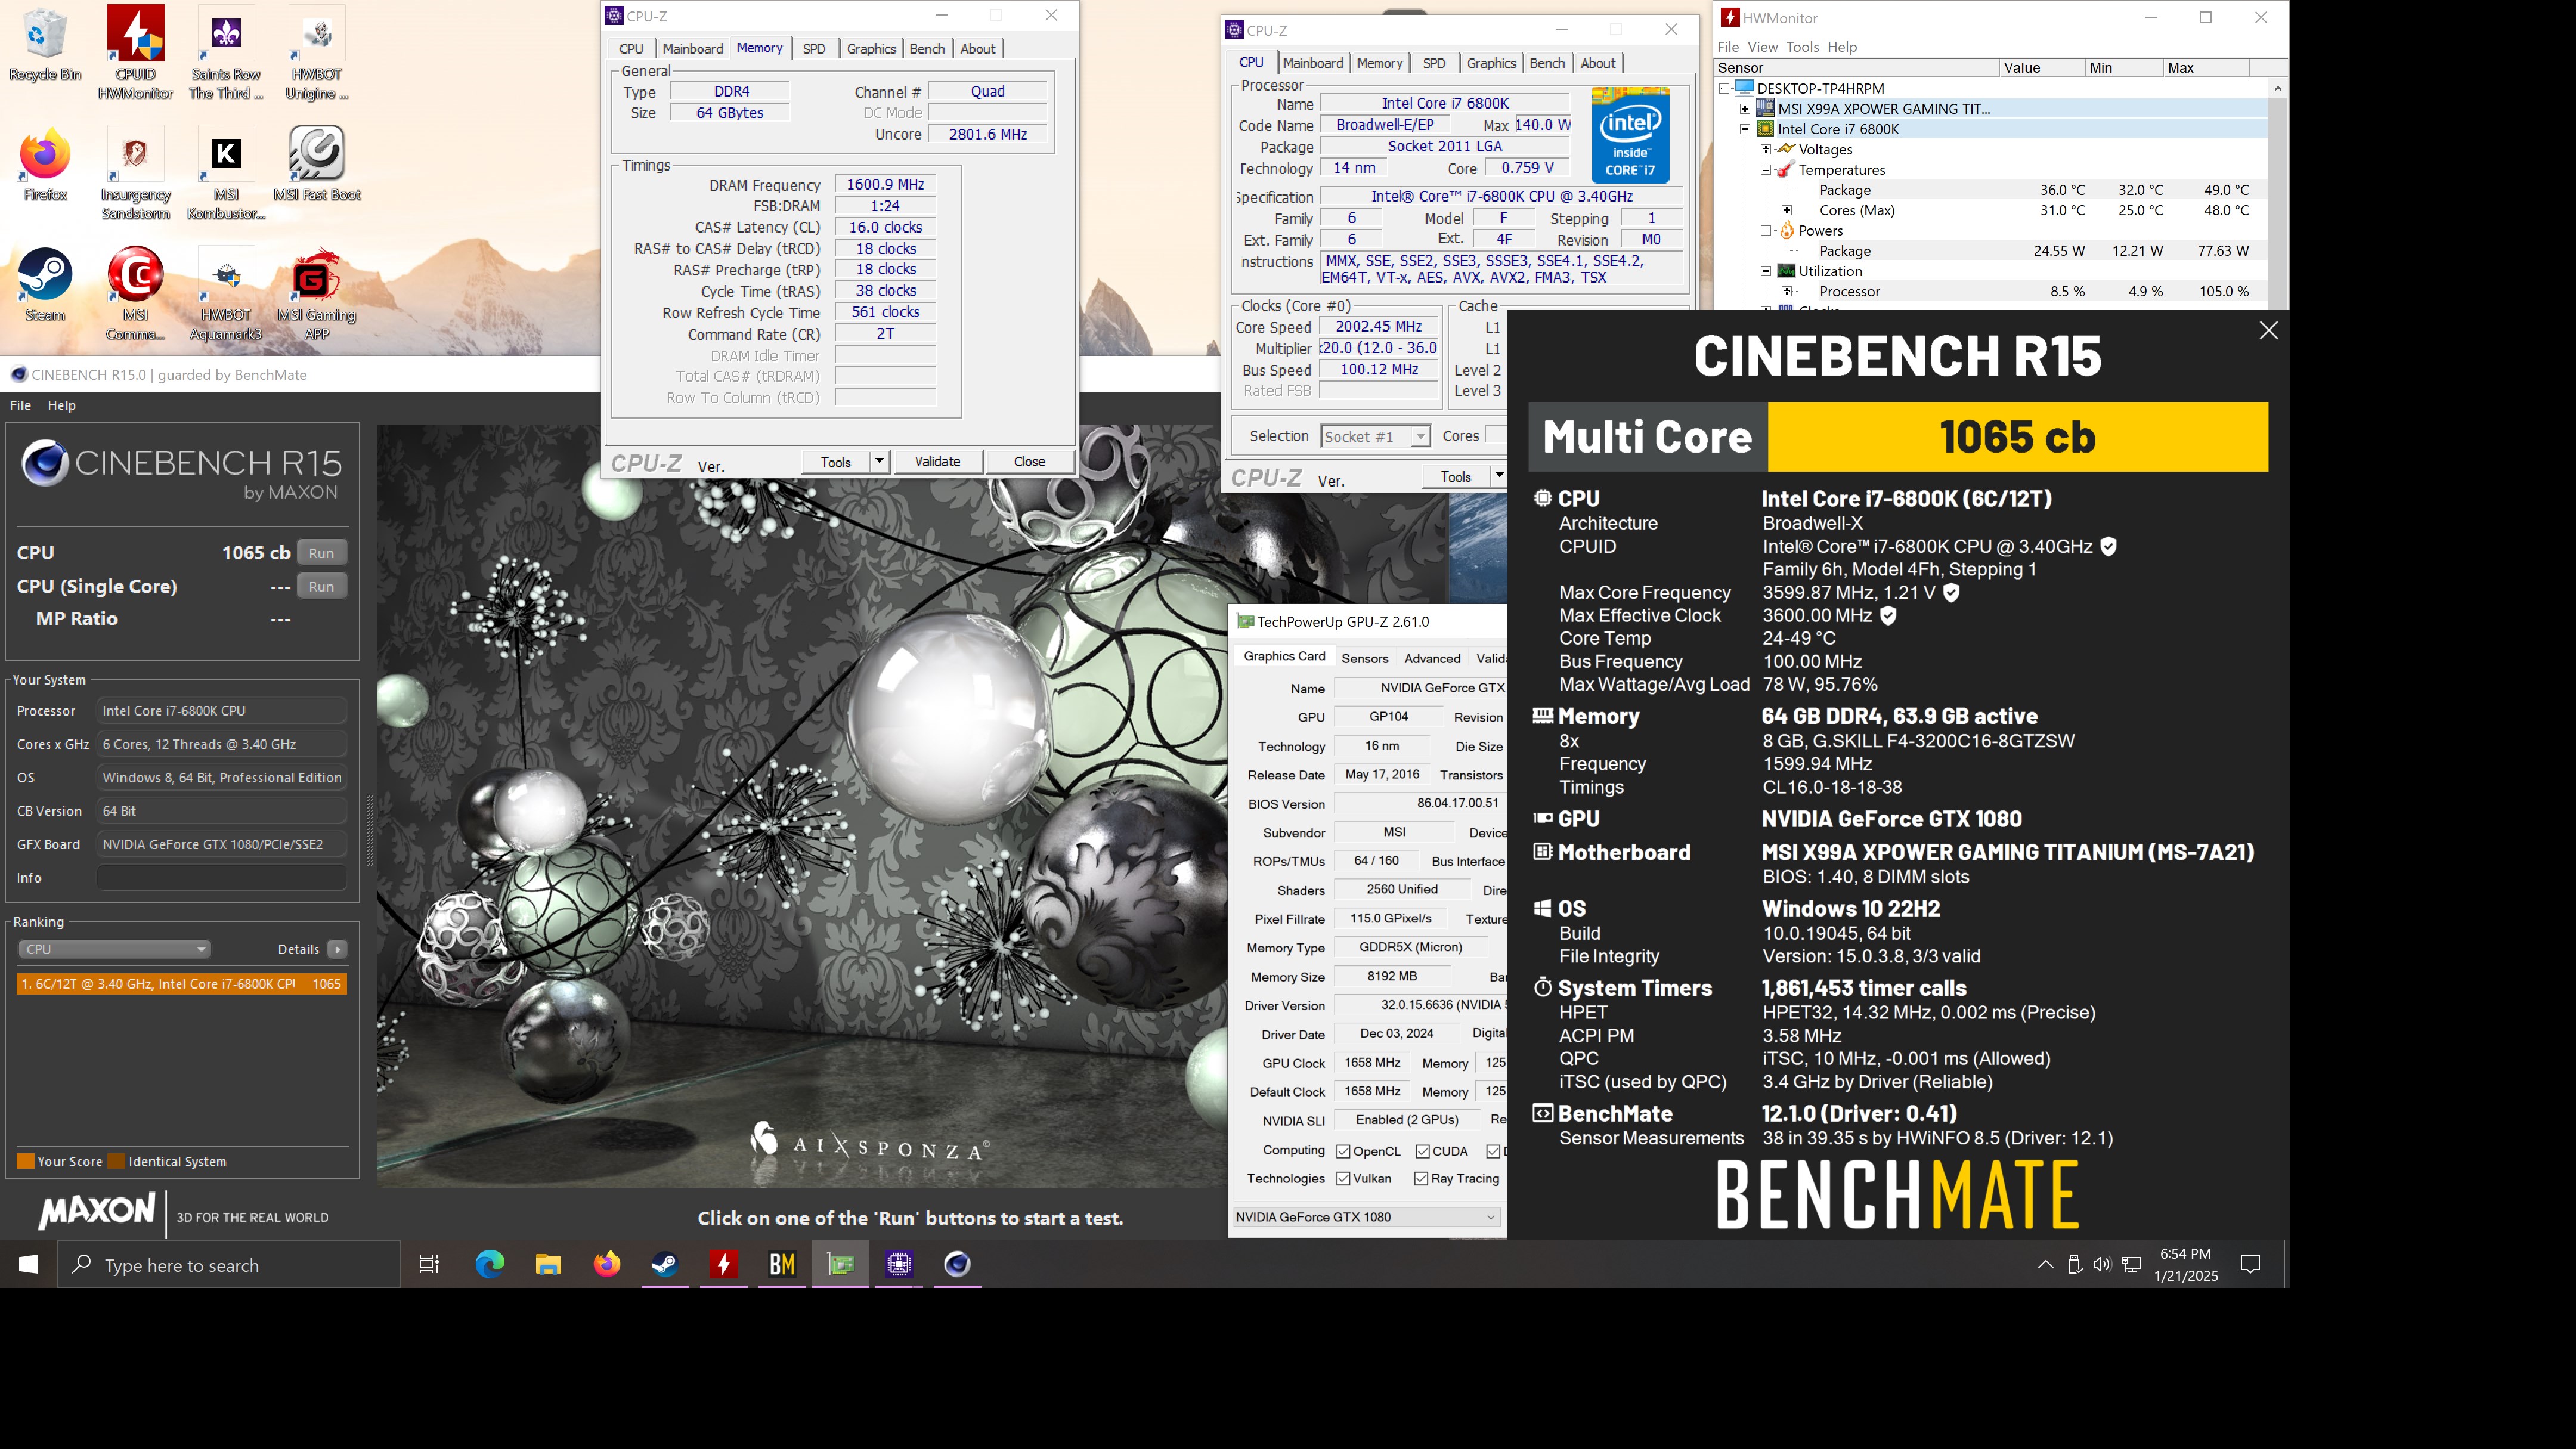2576x1449 pixels.
Task: Click Tools button in CPU-Z Memory window
Action: [836, 461]
